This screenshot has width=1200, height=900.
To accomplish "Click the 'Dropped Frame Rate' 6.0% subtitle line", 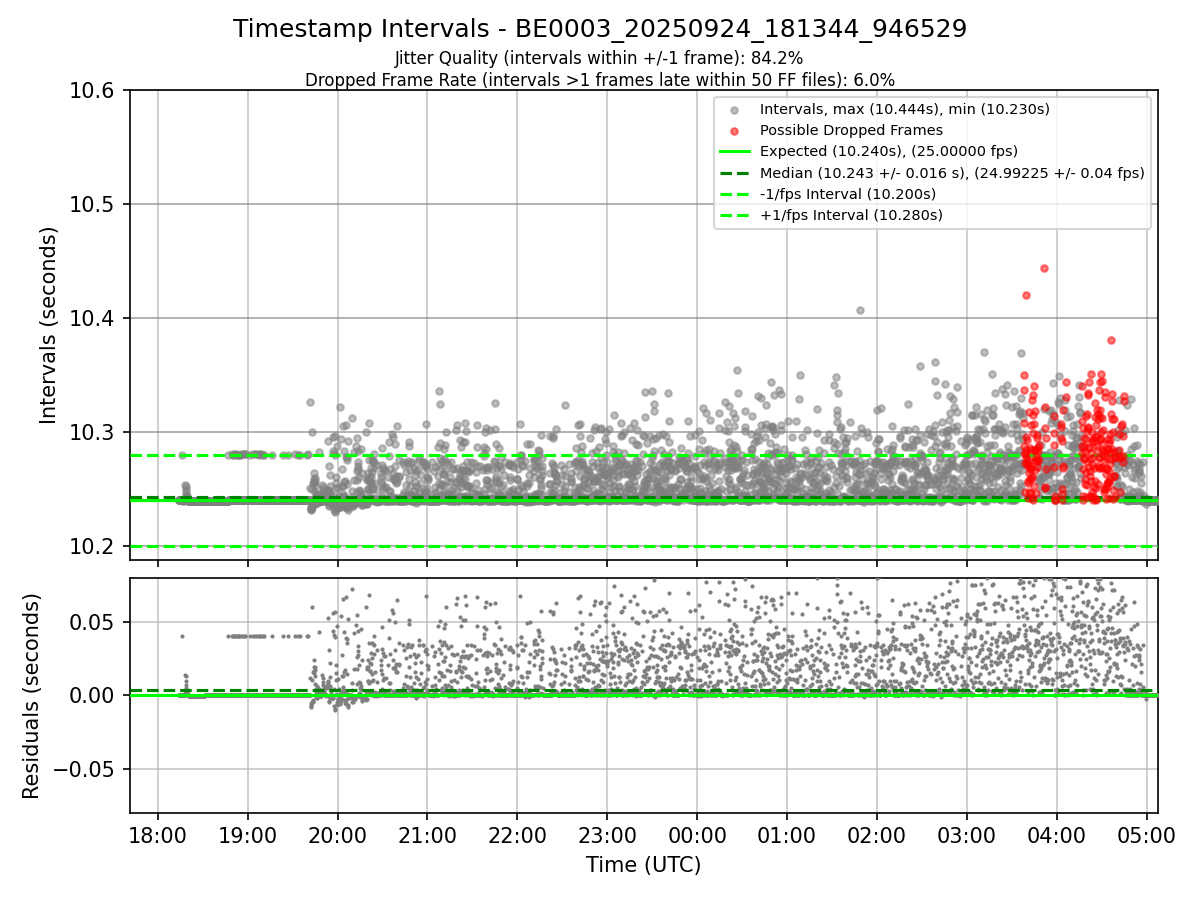I will (600, 79).
